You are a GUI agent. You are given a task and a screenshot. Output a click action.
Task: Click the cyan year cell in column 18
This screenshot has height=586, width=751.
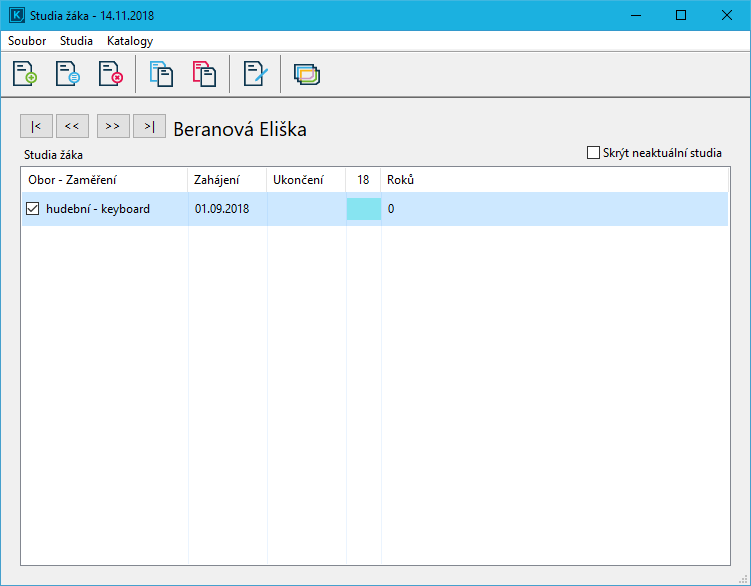tap(363, 209)
